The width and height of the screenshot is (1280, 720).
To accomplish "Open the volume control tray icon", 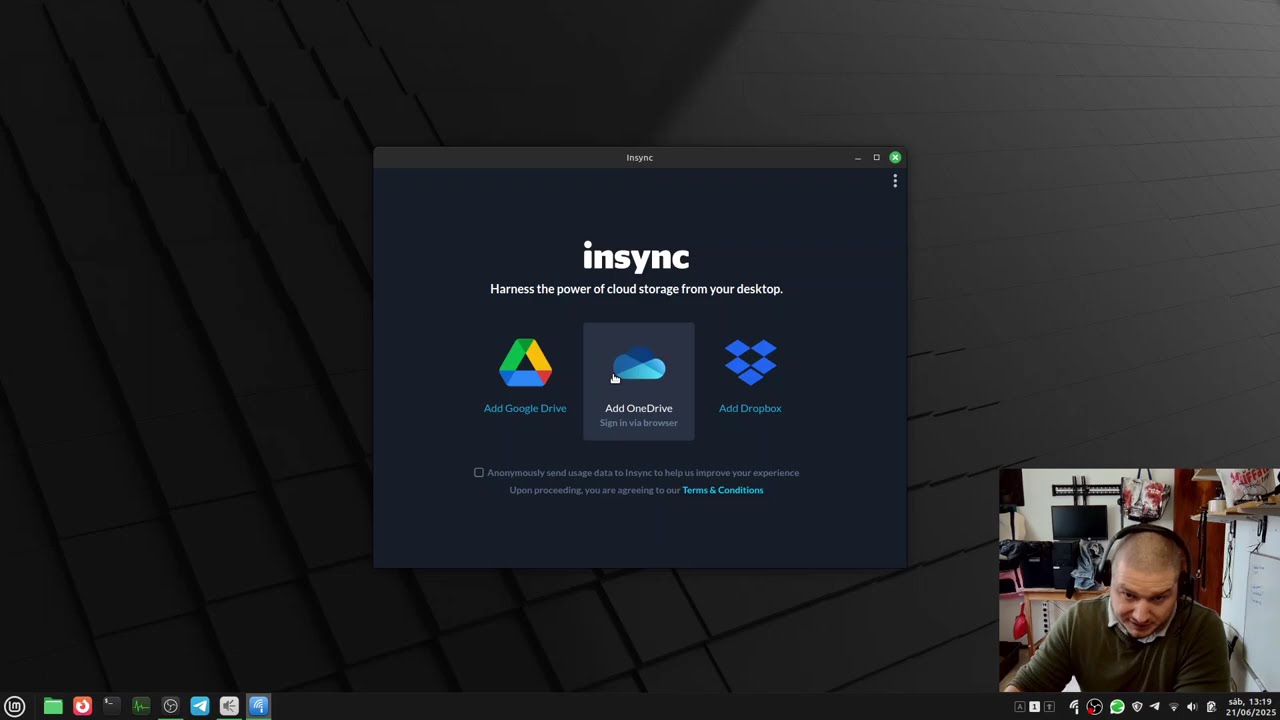I will pos(1191,707).
